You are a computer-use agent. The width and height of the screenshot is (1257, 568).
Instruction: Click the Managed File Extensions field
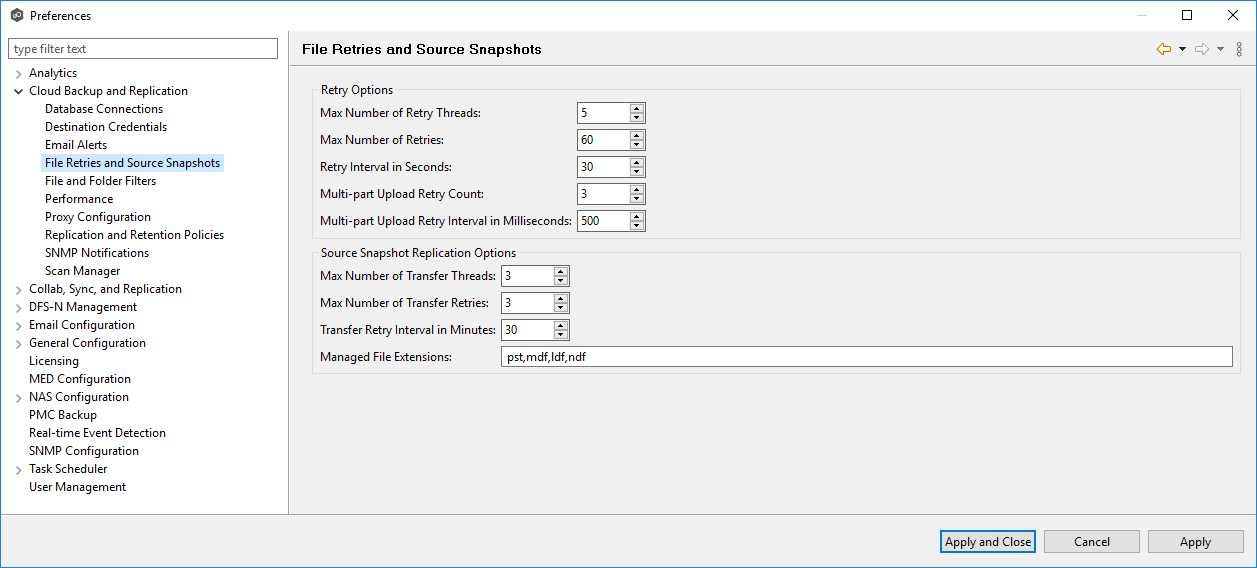click(866, 357)
